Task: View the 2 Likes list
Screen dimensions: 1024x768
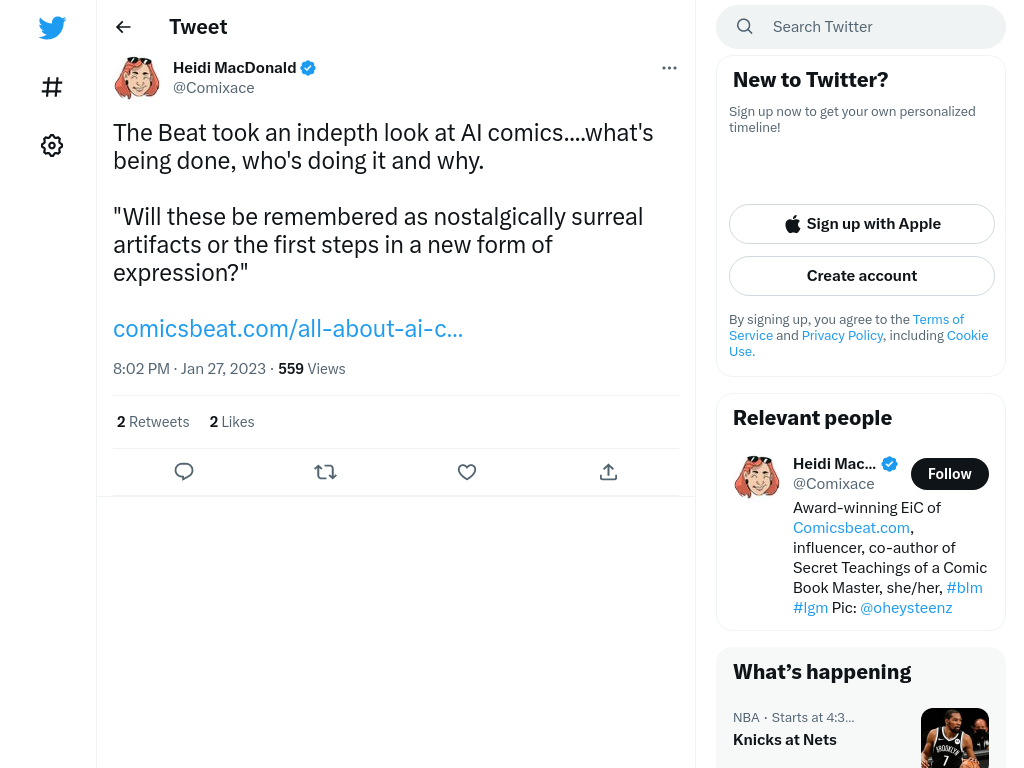Action: click(232, 422)
